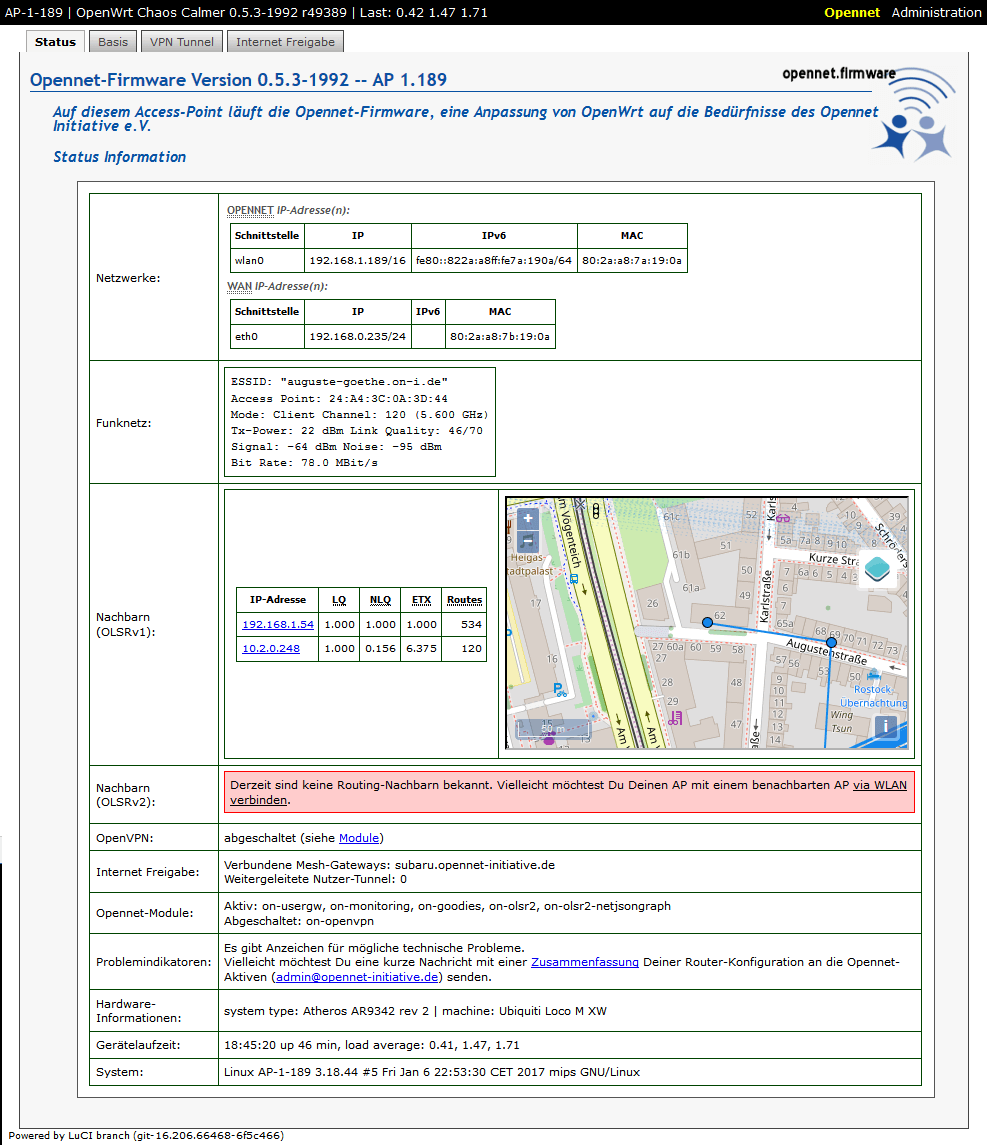Go to the Internet Freigabe tab
The image size is (987, 1145).
285,42
